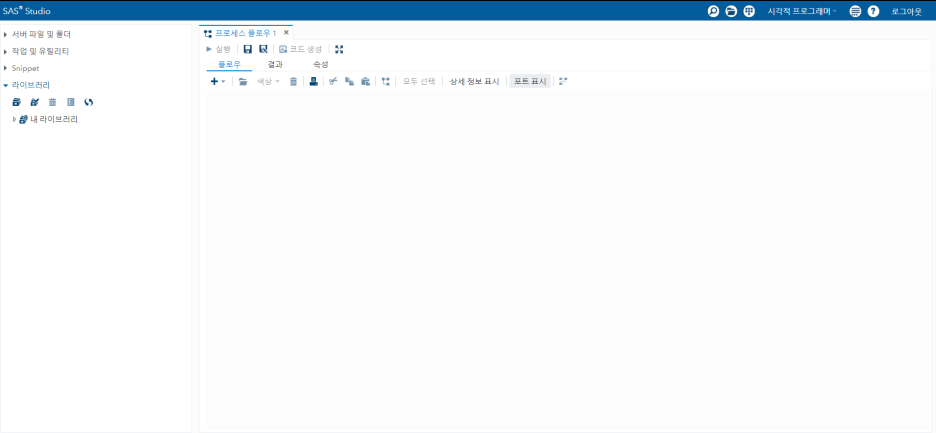The width and height of the screenshot is (936, 433).
Task: Switch to the 속성 tab
Action: tap(320, 64)
